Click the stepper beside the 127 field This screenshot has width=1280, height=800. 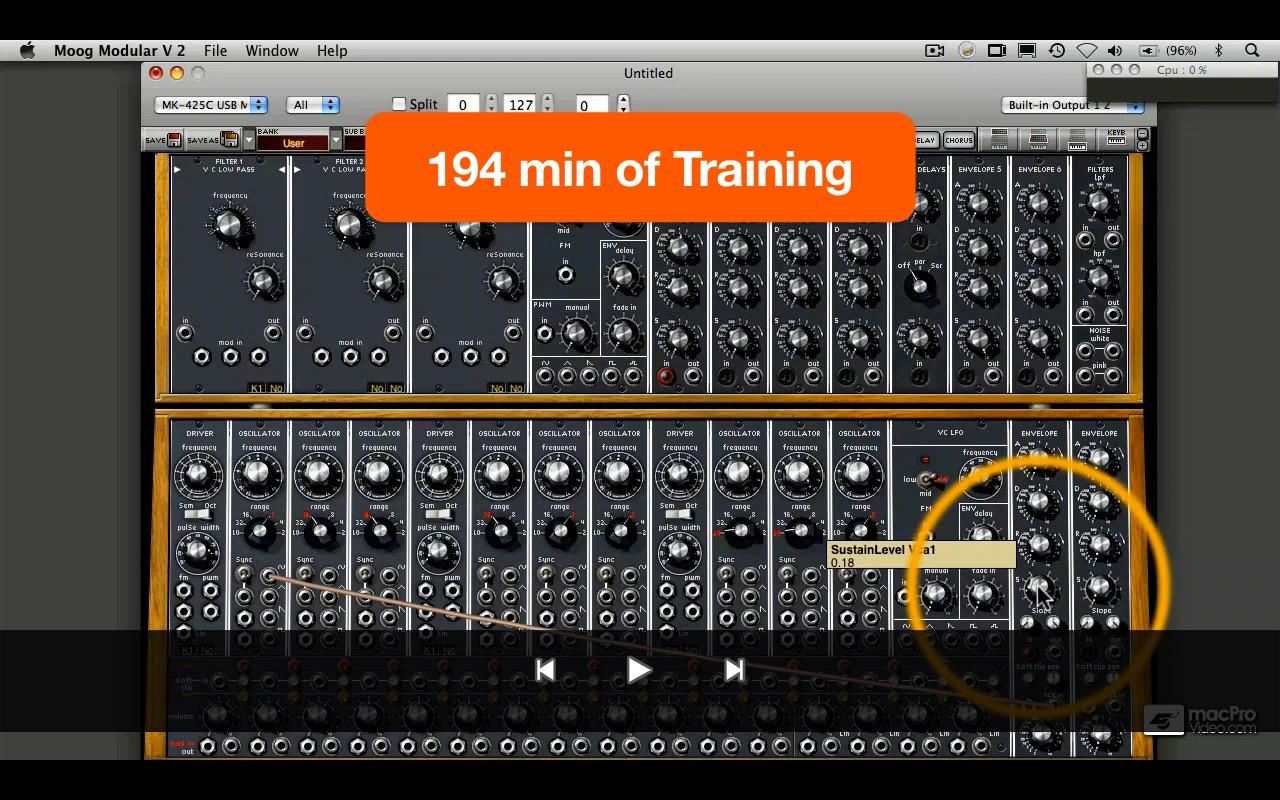[547, 104]
